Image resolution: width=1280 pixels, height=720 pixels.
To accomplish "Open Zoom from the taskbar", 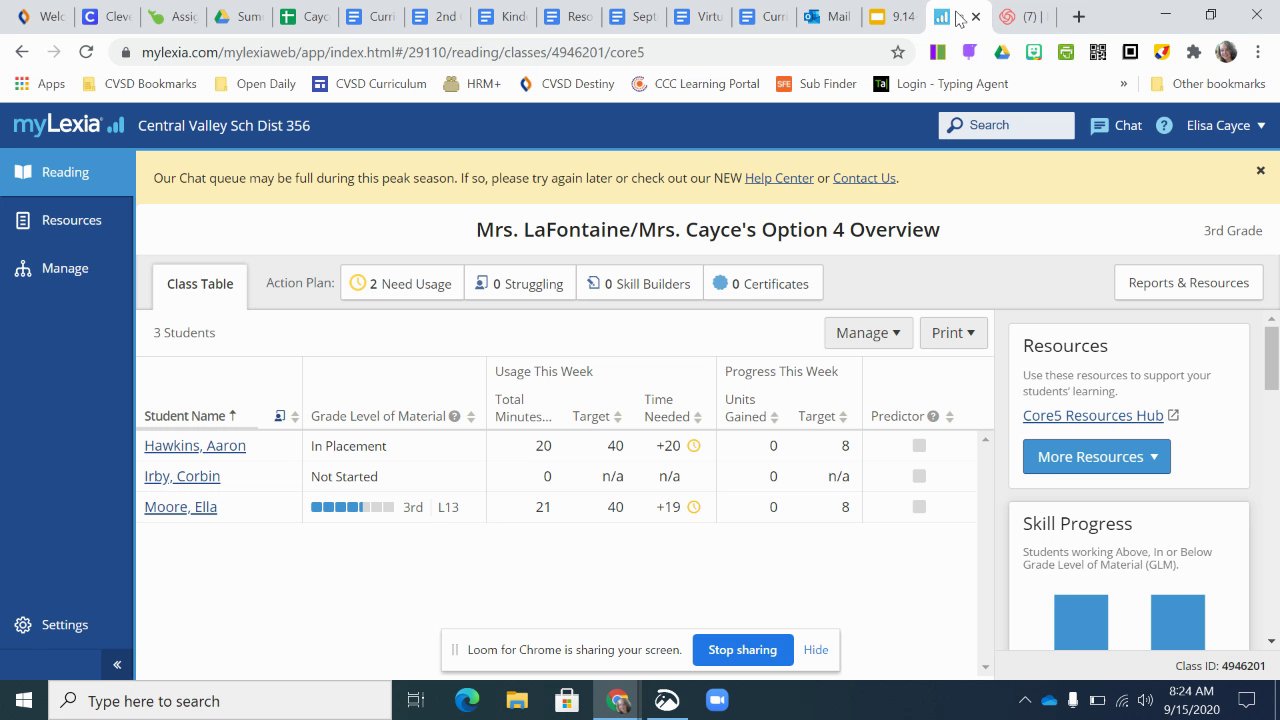I will coord(717,701).
